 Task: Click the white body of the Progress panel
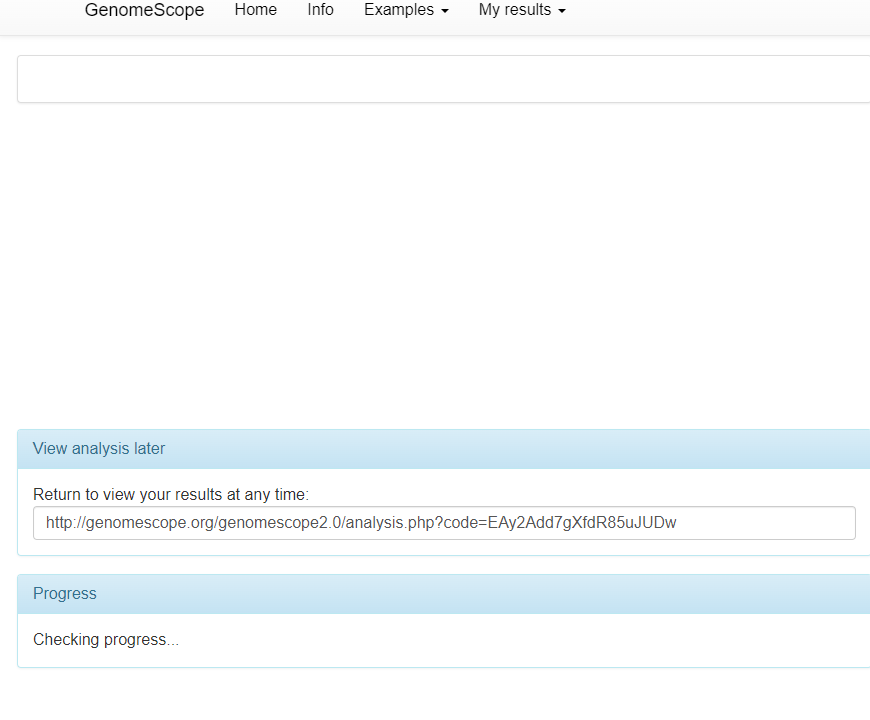coord(444,639)
